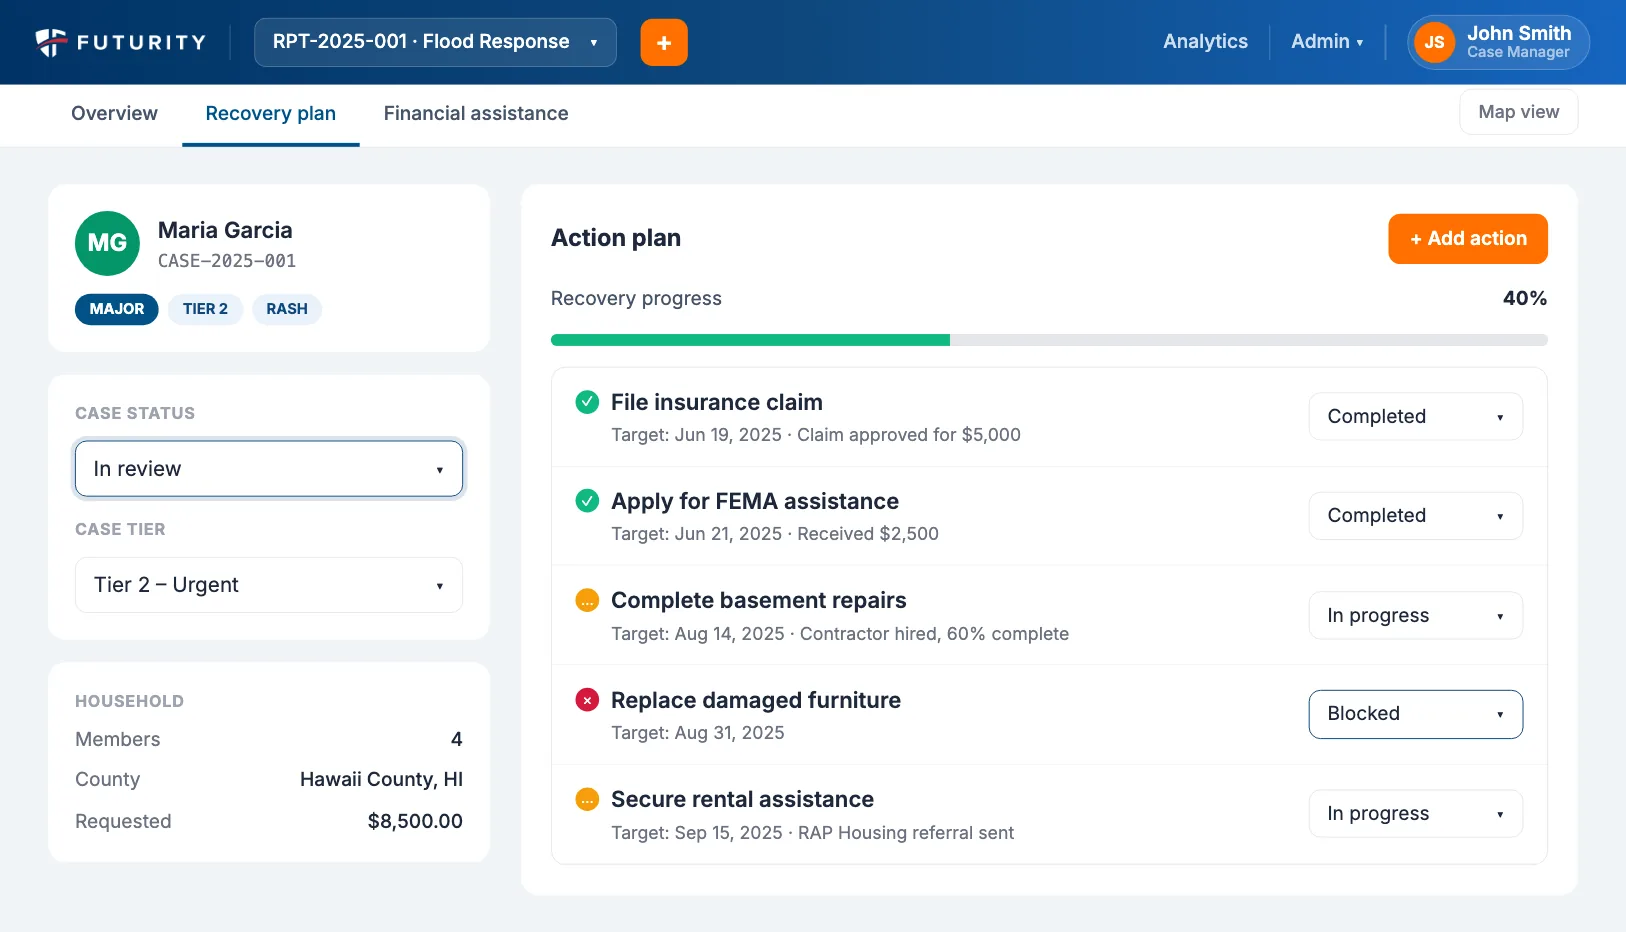1626x932 pixels.
Task: Open the Blocked status dropdown for furniture
Action: 1415,714
